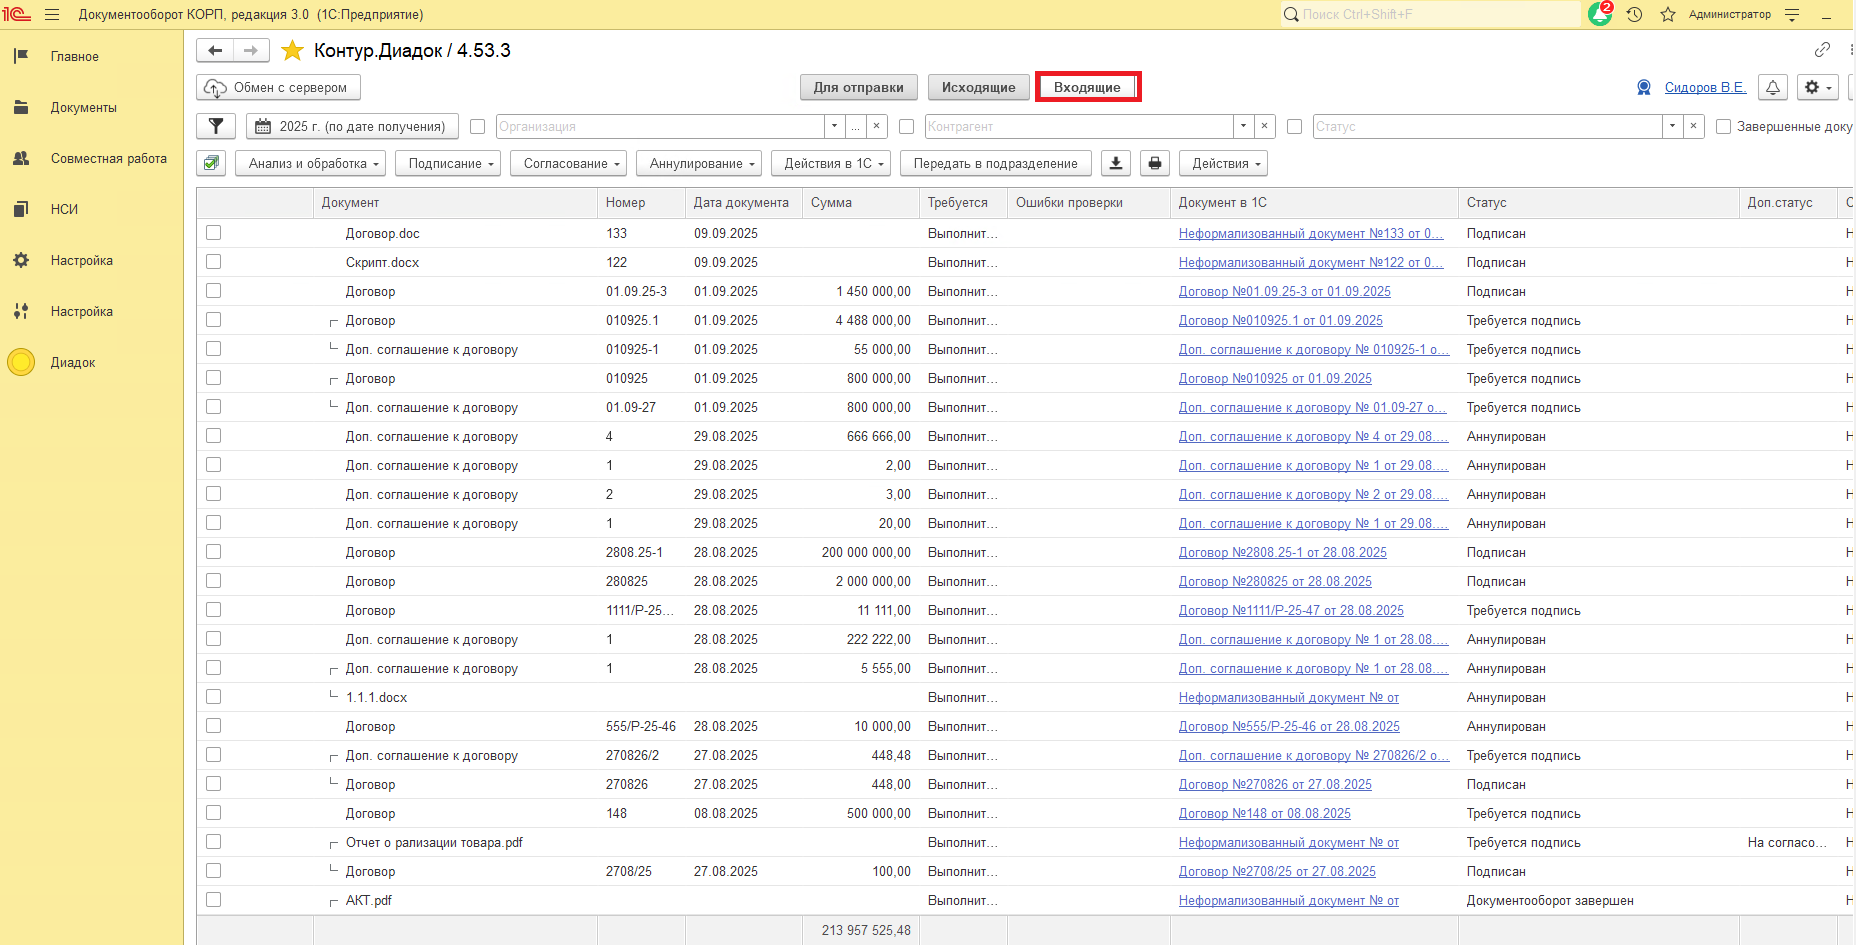Open the Документы section in sidebar

coord(84,107)
